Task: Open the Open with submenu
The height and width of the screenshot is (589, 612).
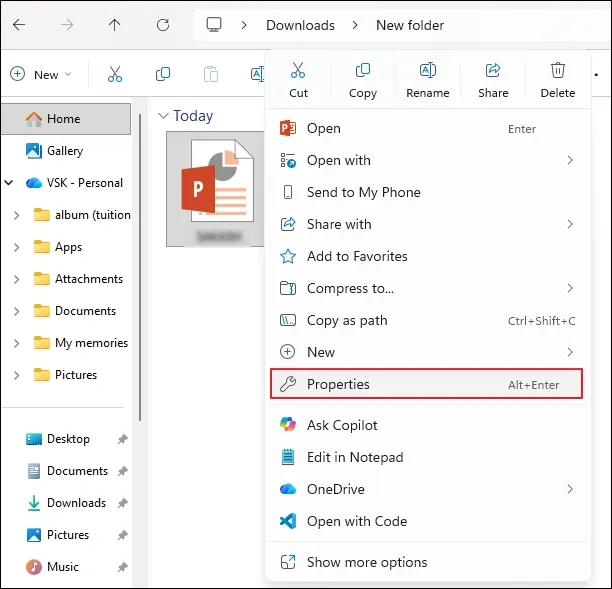Action: pyautogui.click(x=427, y=160)
